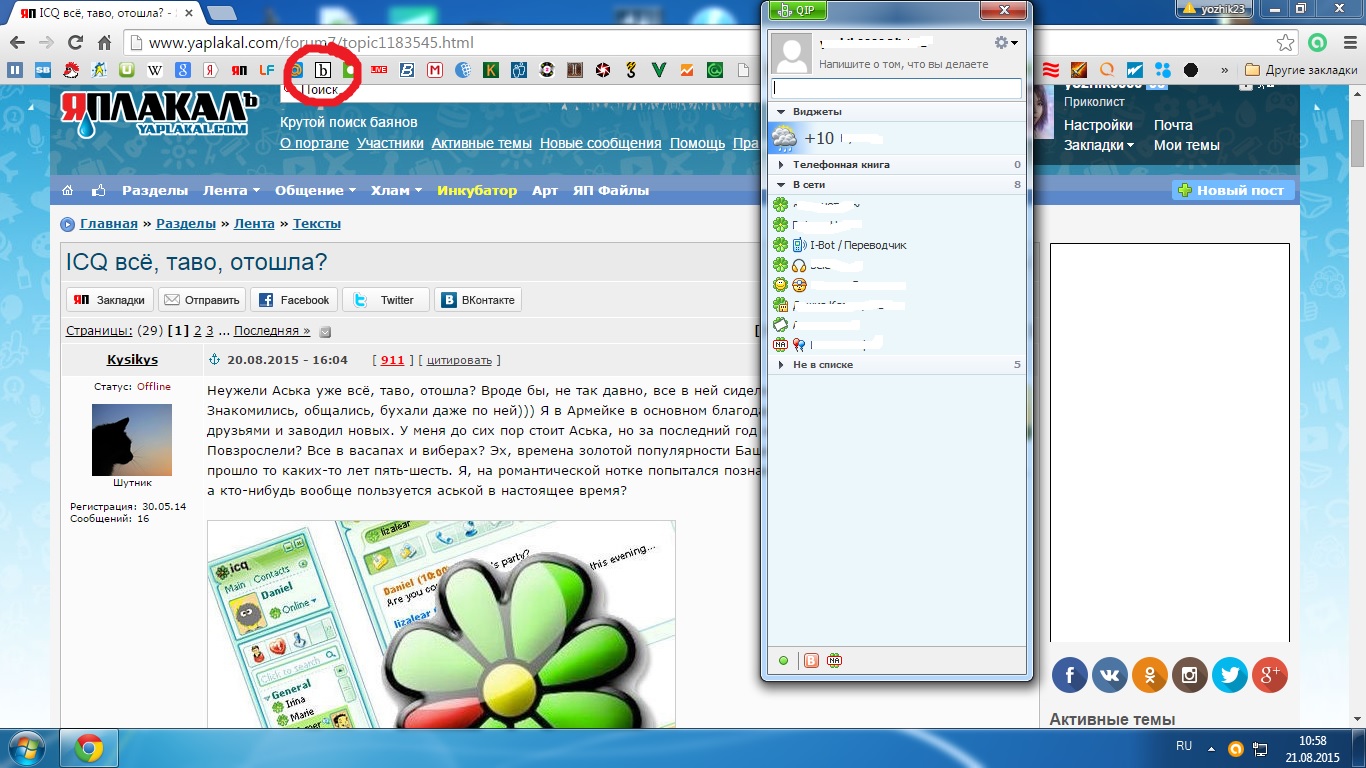Click the Chrome home icon

point(104,43)
